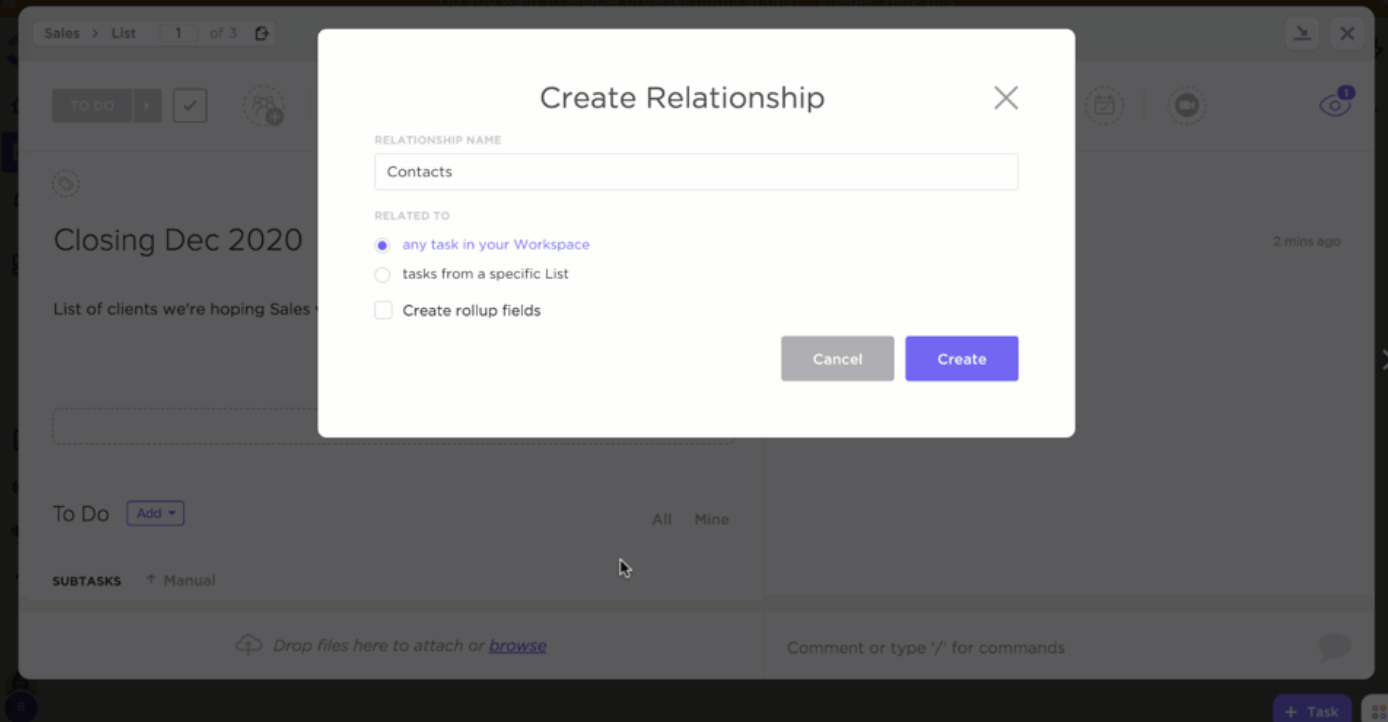The height and width of the screenshot is (722, 1388).
Task: Click the Relationship Name input field
Action: click(696, 172)
